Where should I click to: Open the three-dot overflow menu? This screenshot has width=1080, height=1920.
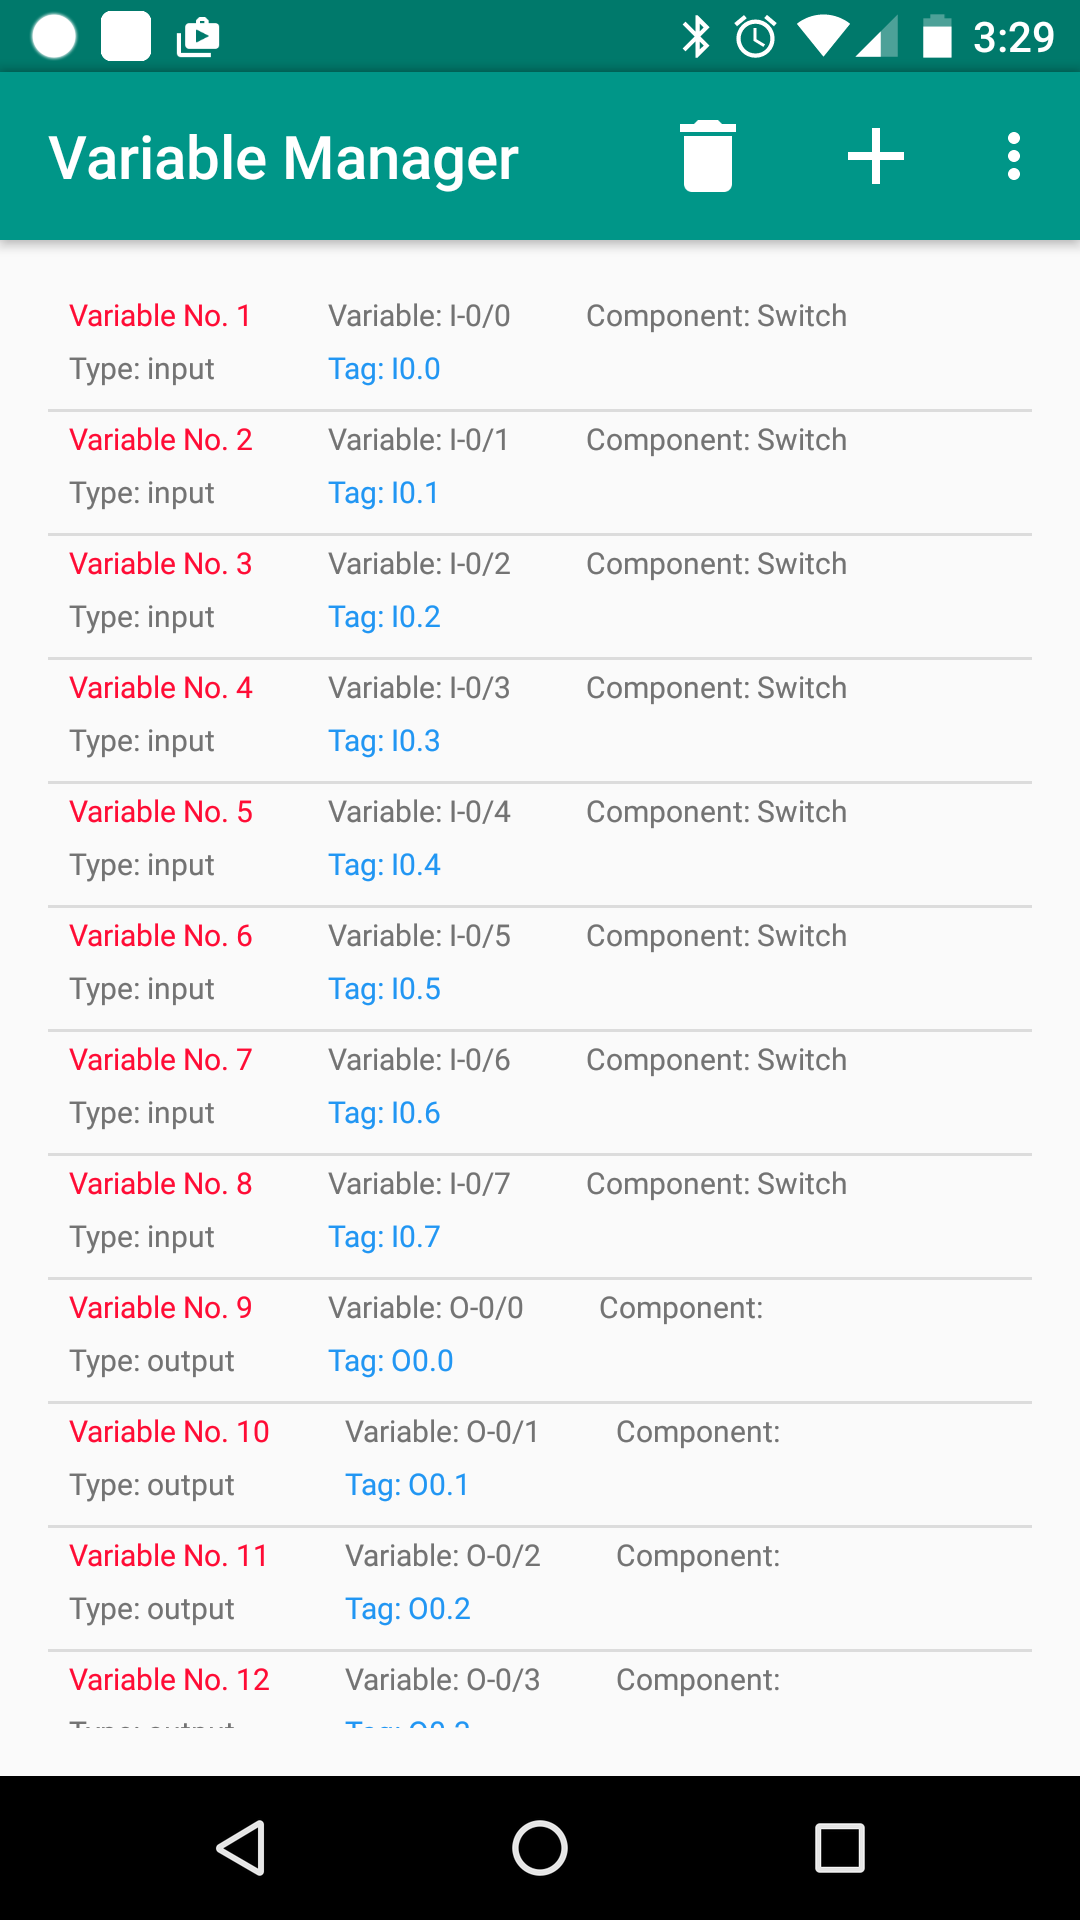coord(1013,156)
